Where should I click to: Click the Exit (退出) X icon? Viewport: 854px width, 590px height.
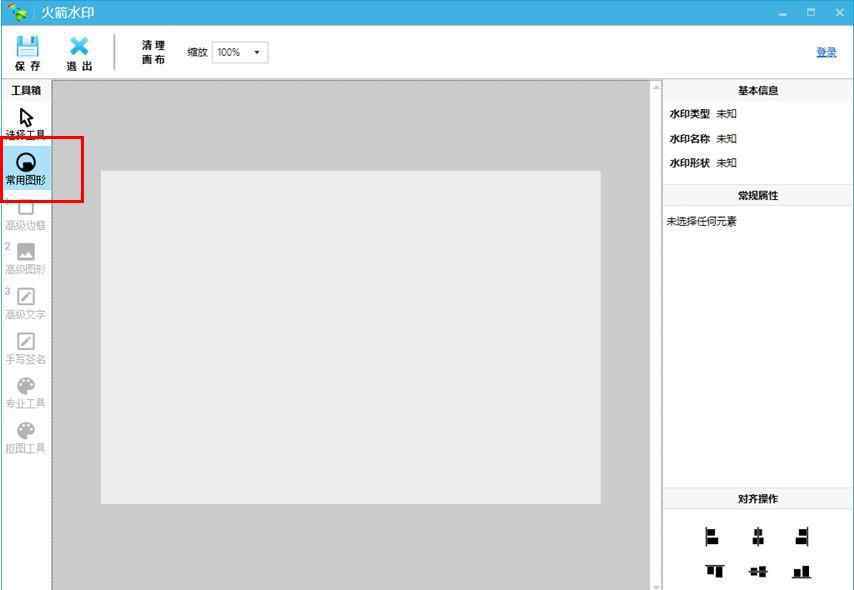79,47
